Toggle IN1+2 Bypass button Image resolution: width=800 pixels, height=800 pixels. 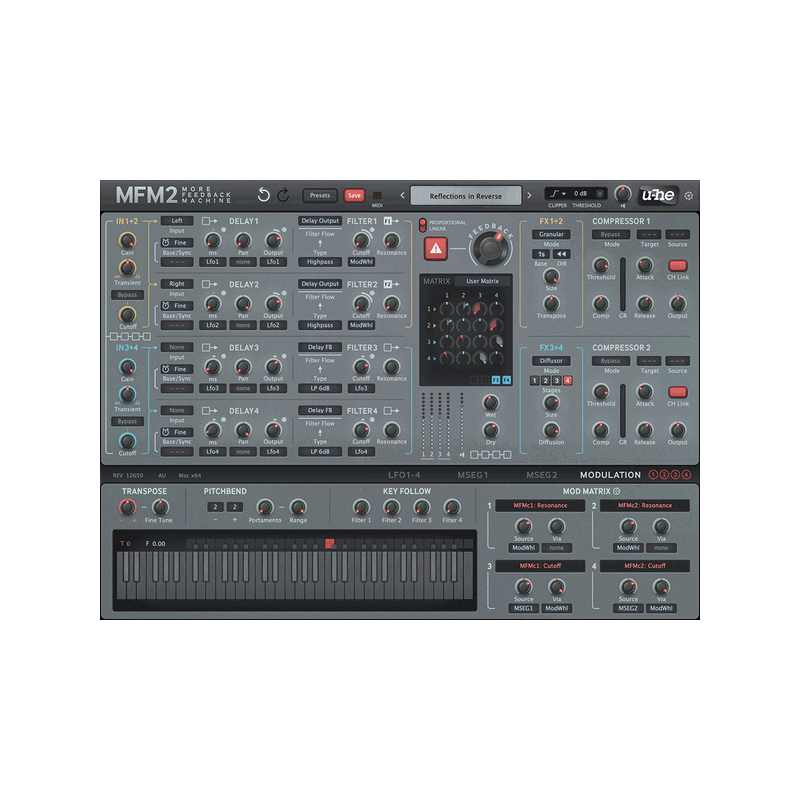point(128,295)
